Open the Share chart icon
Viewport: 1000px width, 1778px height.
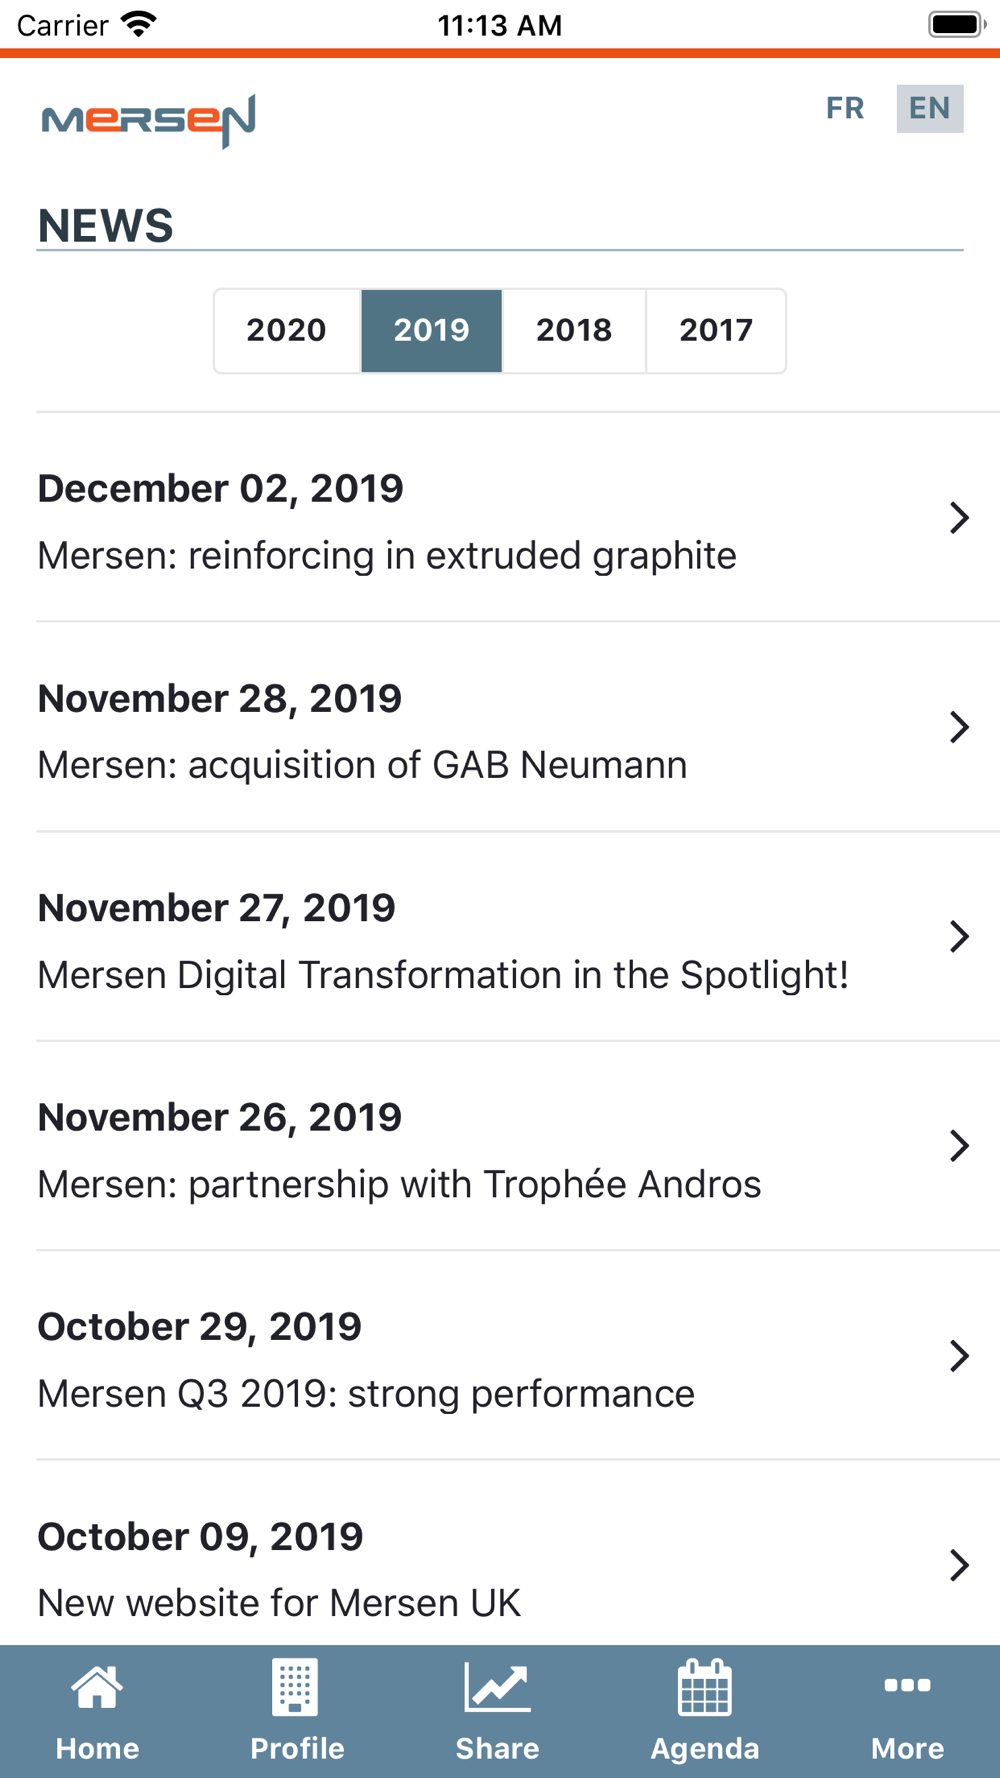pos(497,1688)
